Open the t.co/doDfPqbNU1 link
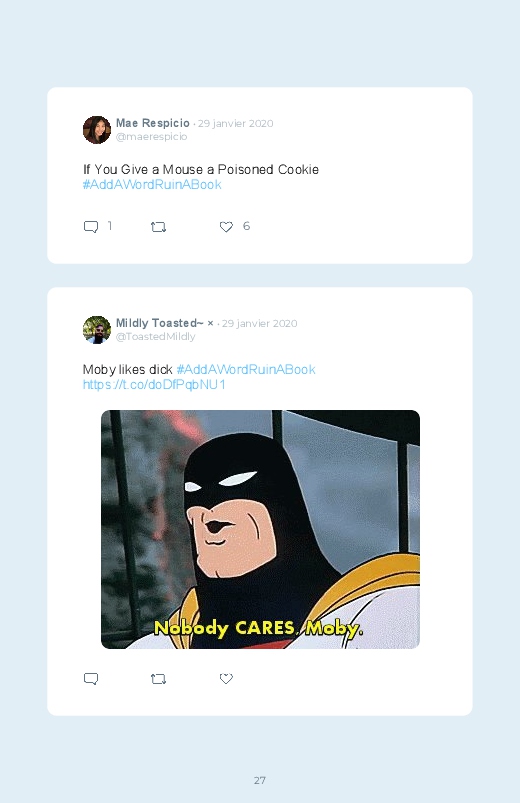Screen dimensions: 520x803 [154, 385]
